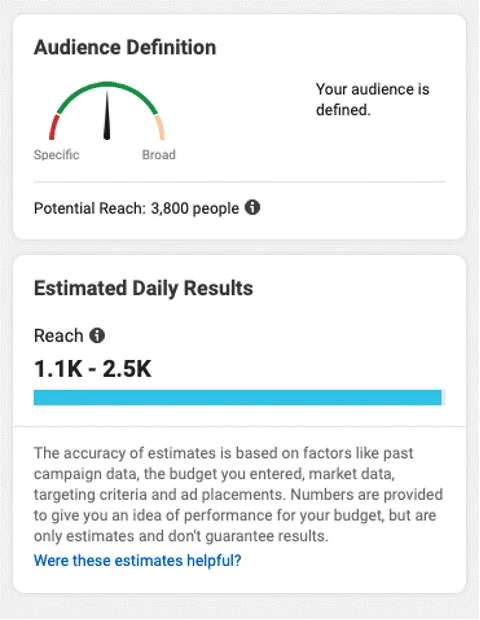Click the info icon beside Reach

97,336
